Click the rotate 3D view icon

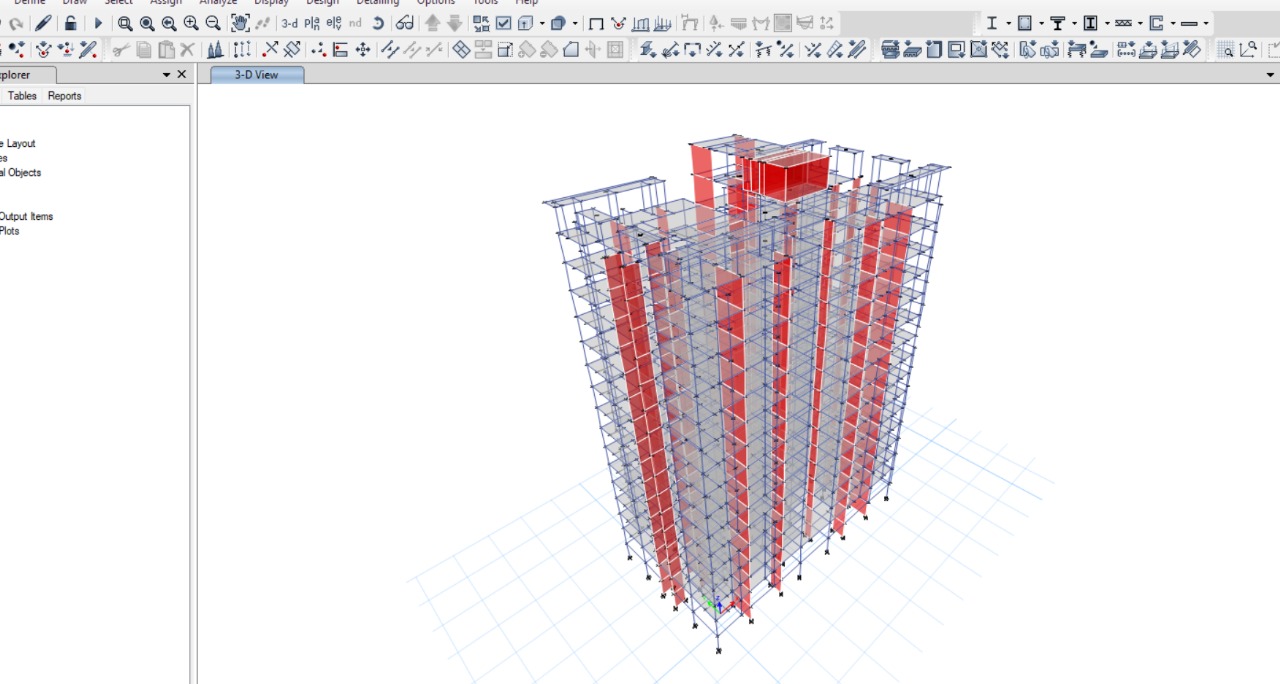pos(378,23)
